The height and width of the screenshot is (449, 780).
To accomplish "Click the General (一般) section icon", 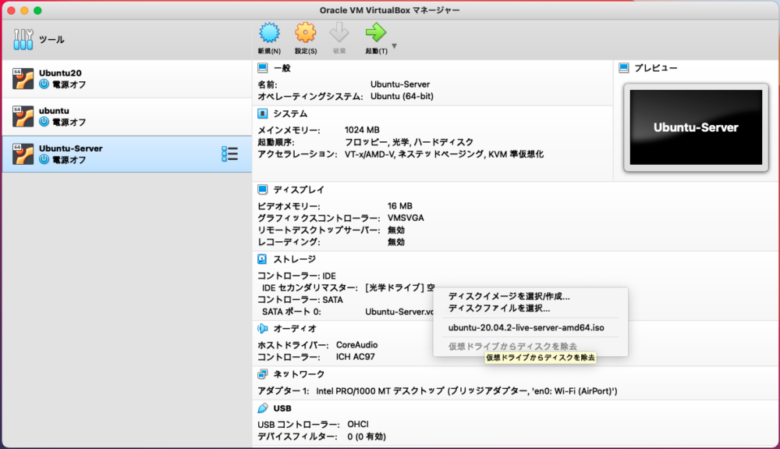I will [263, 68].
